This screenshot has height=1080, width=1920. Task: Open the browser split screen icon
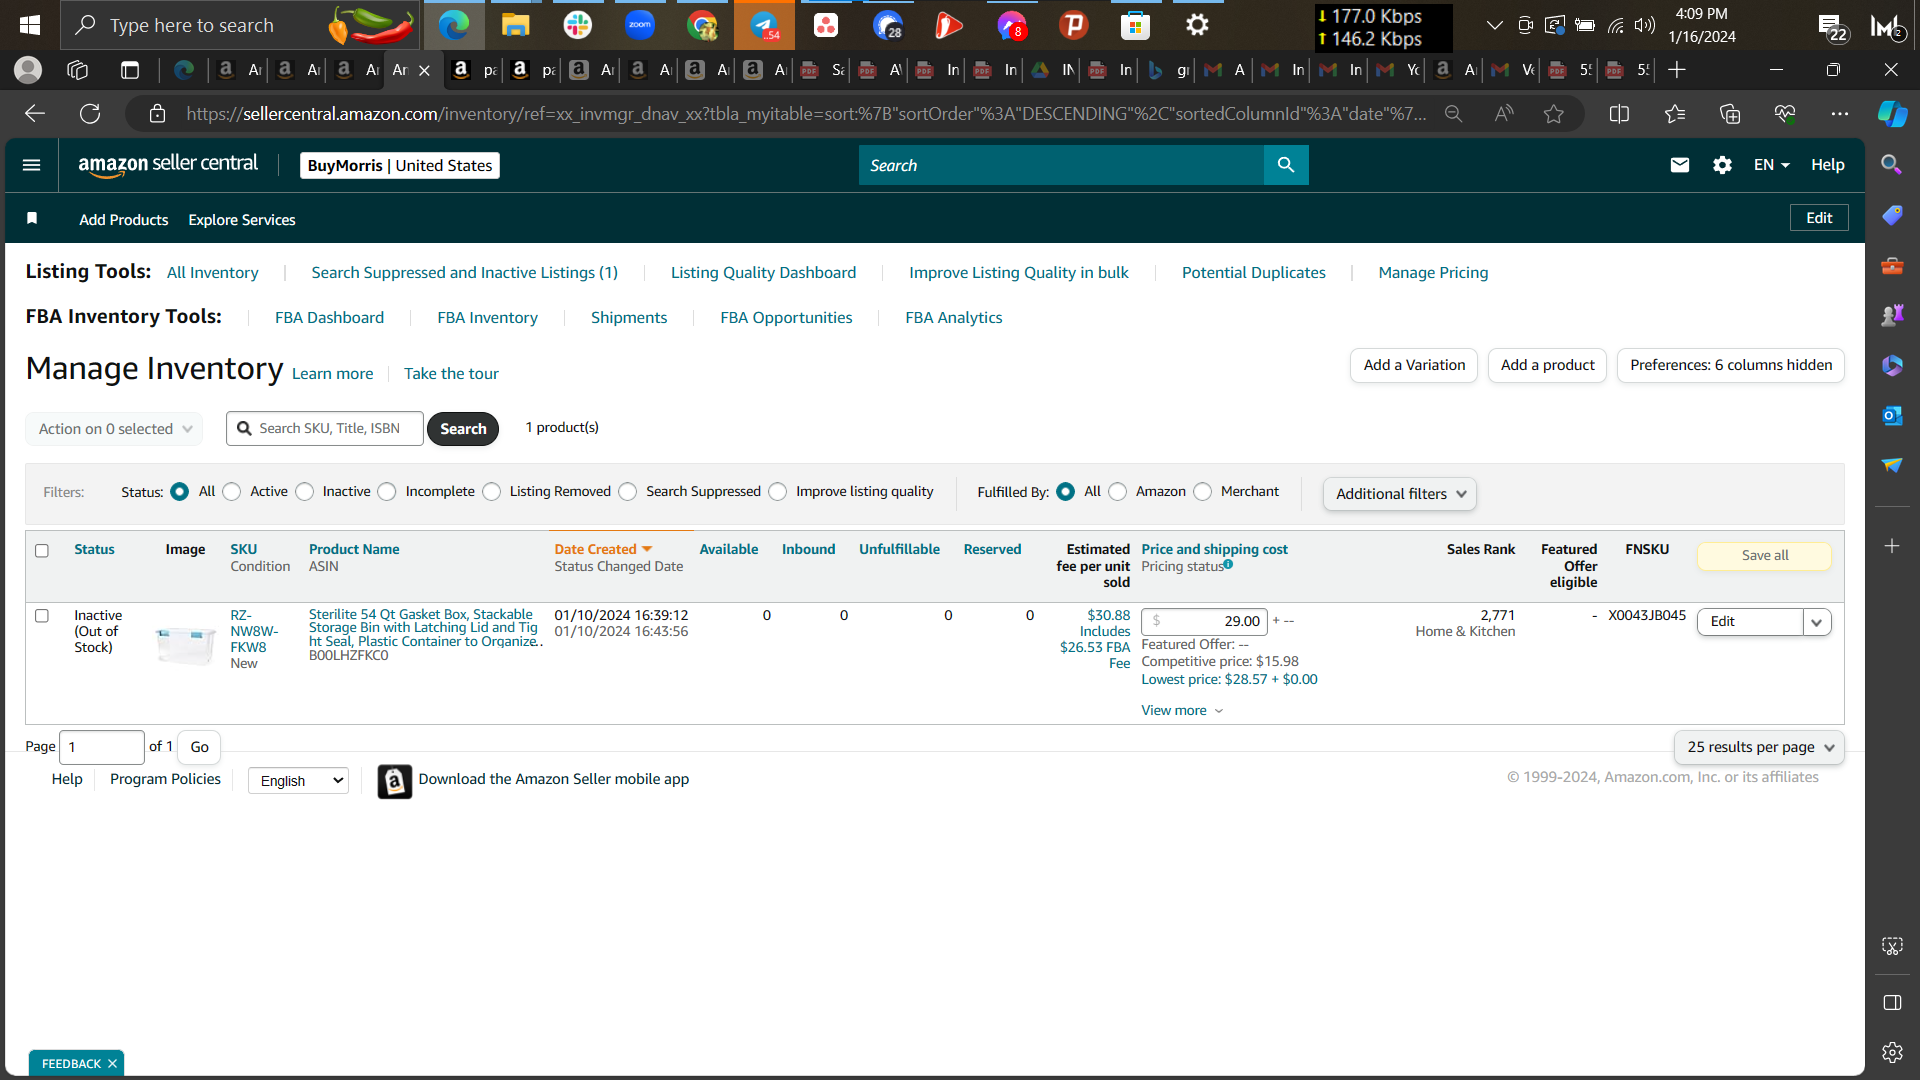1620,114
